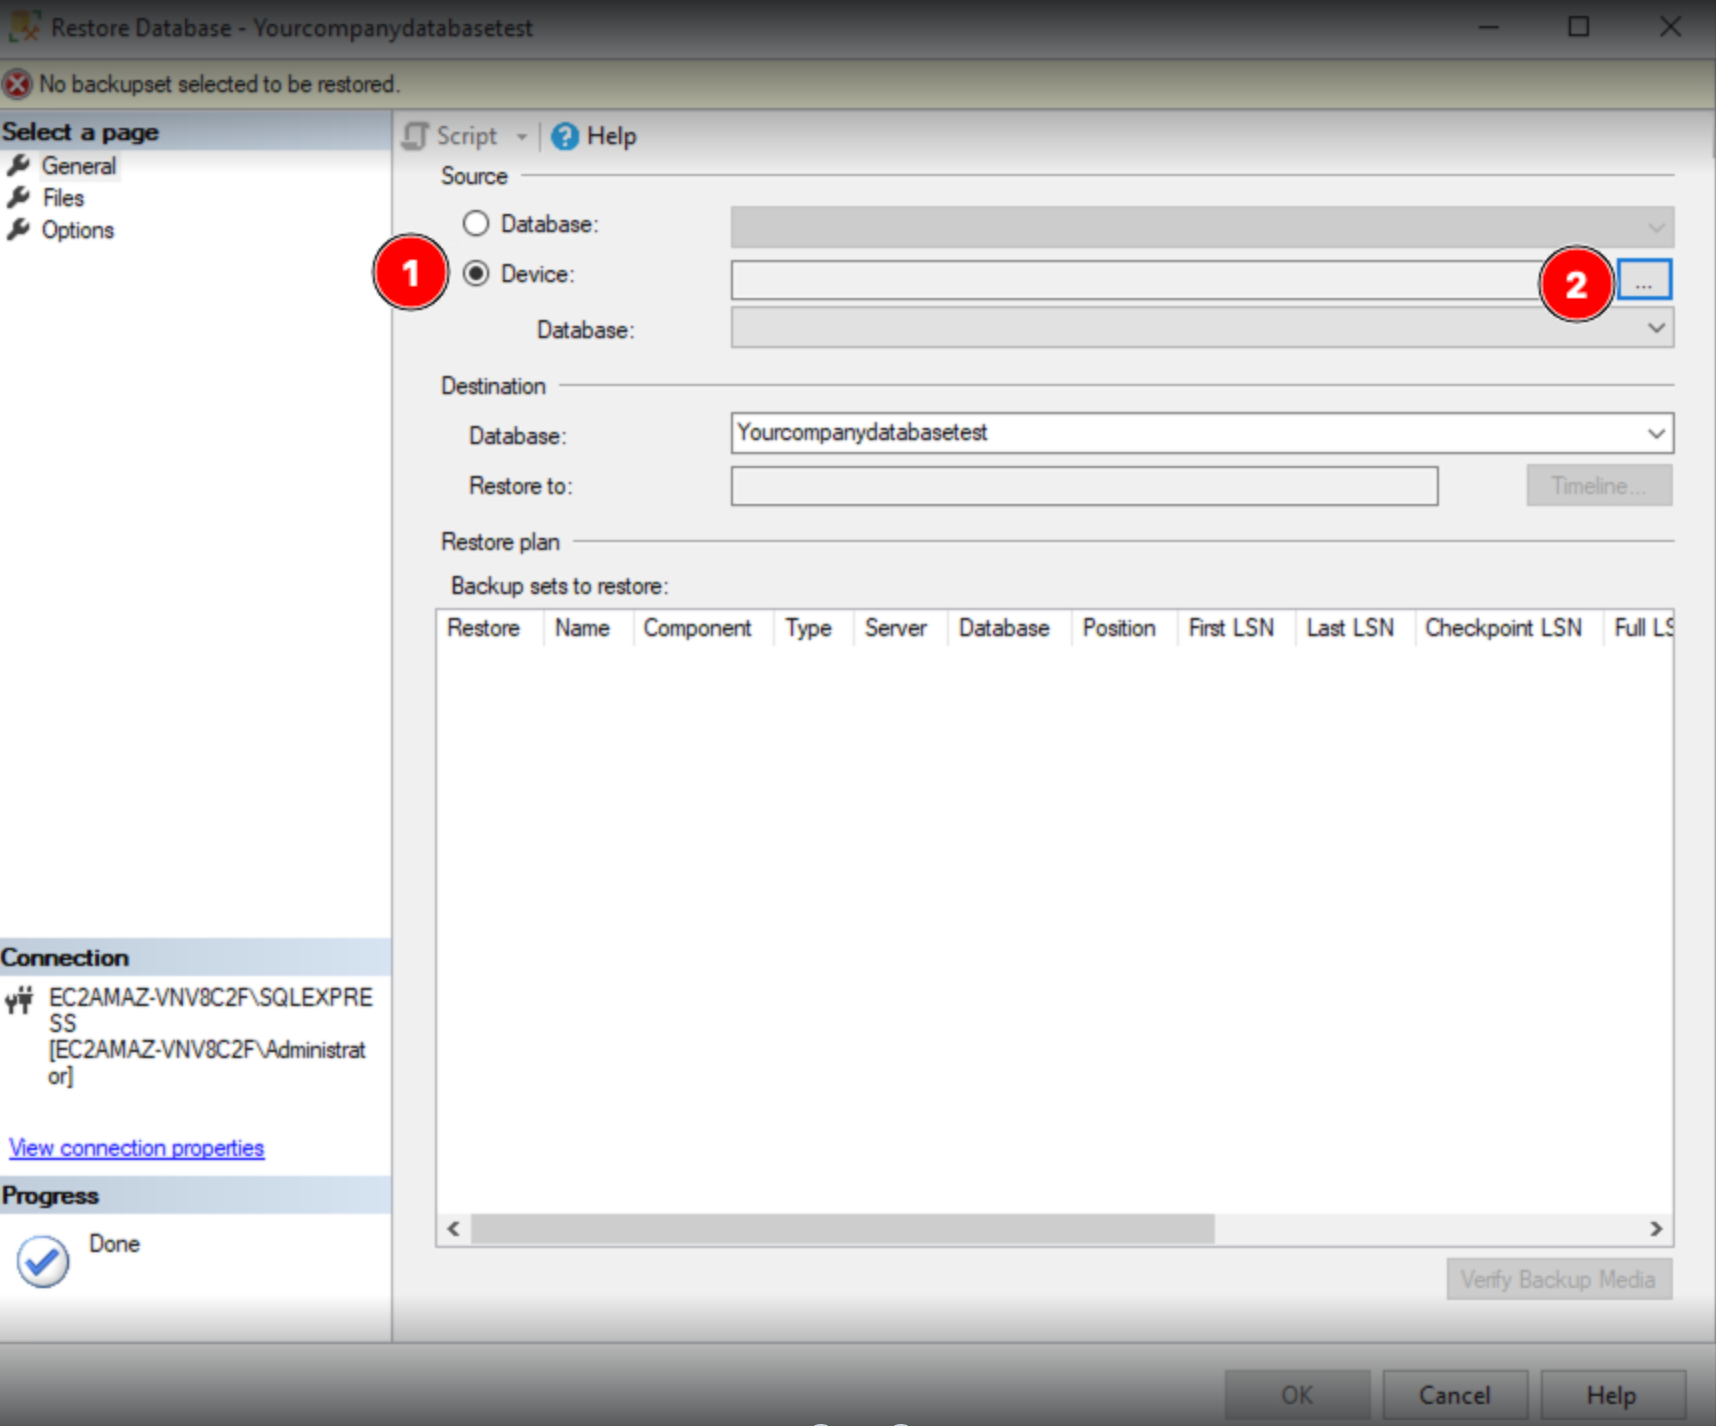Click the Restore to field
The image size is (1716, 1426).
[x=1084, y=486]
